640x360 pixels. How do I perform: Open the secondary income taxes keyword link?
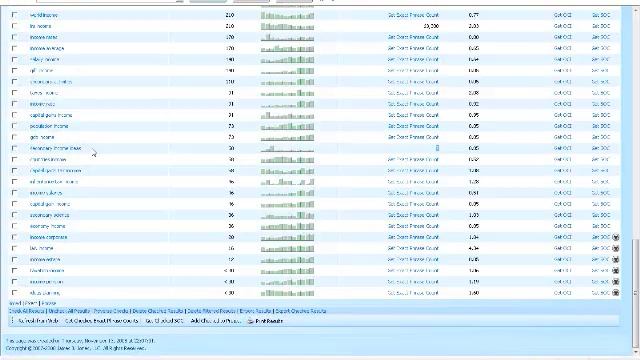(56, 148)
